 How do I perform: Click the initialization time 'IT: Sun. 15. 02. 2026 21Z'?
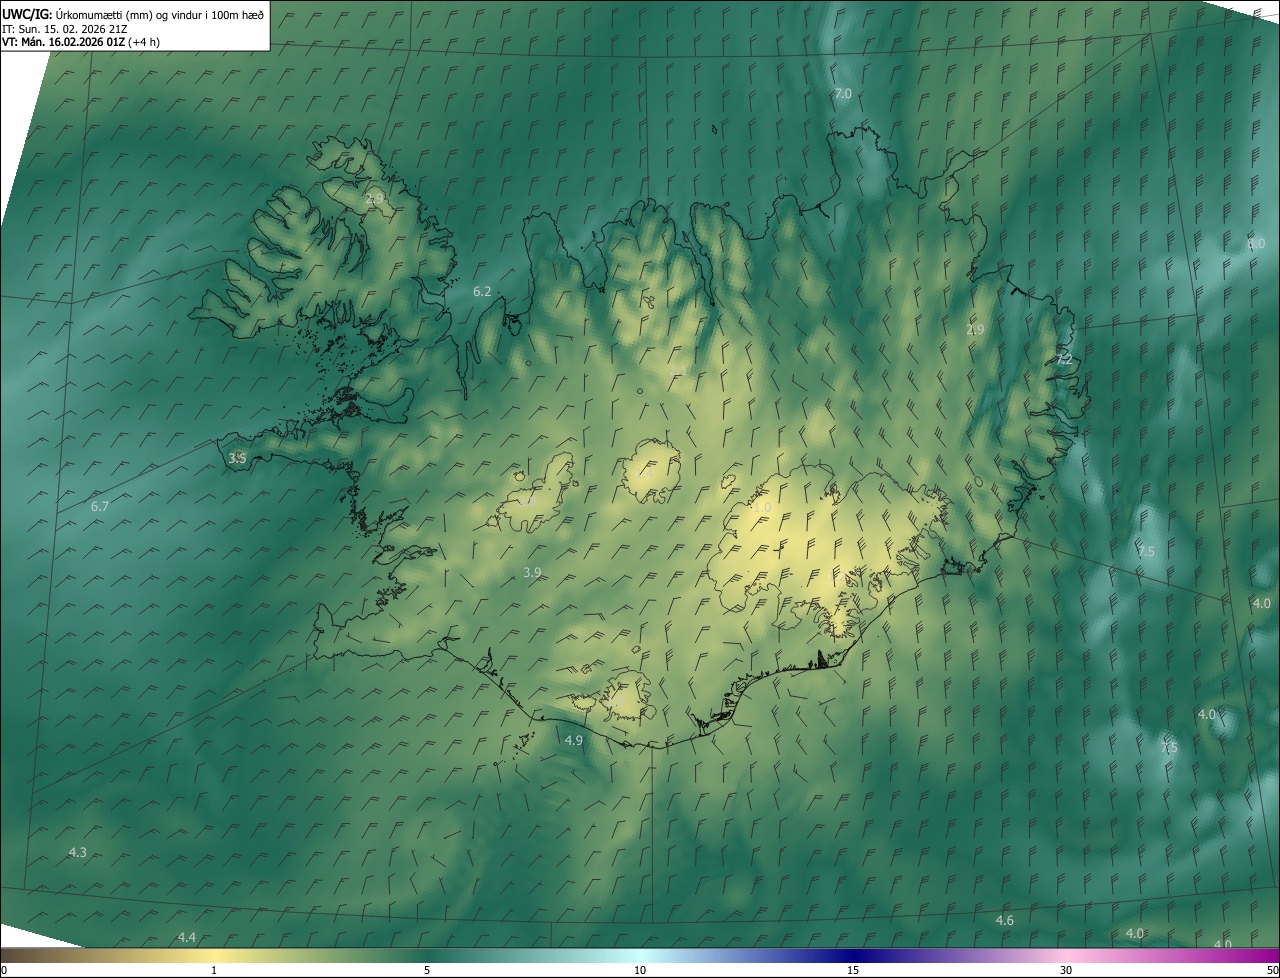point(64,29)
